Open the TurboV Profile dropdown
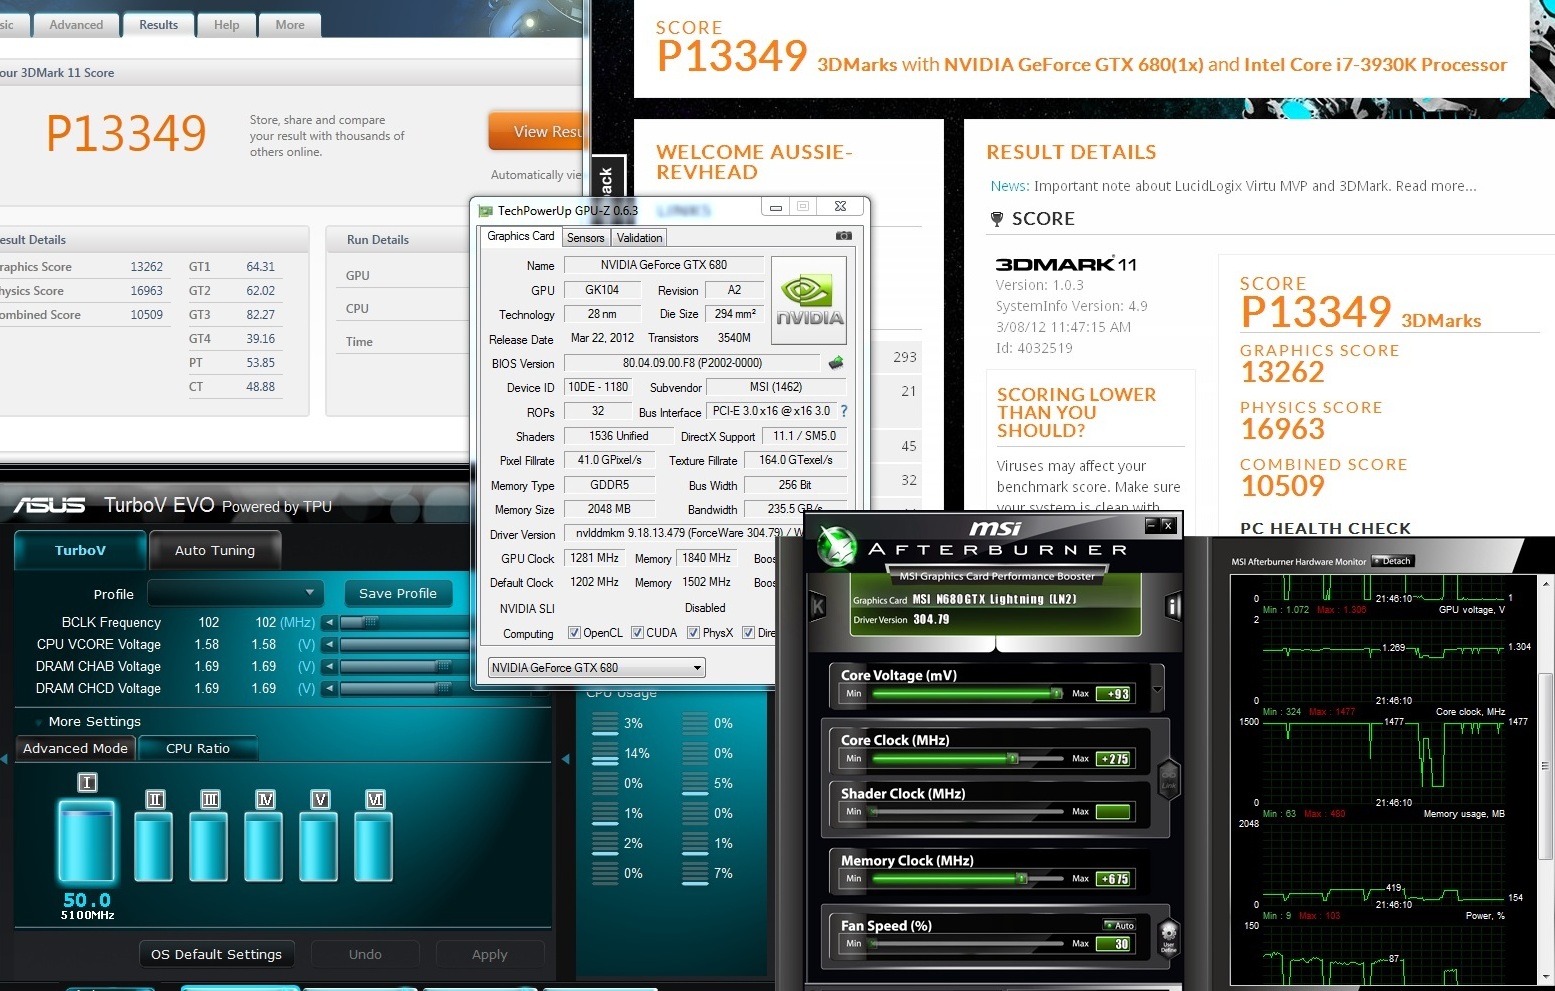The width and height of the screenshot is (1555, 991). [236, 593]
